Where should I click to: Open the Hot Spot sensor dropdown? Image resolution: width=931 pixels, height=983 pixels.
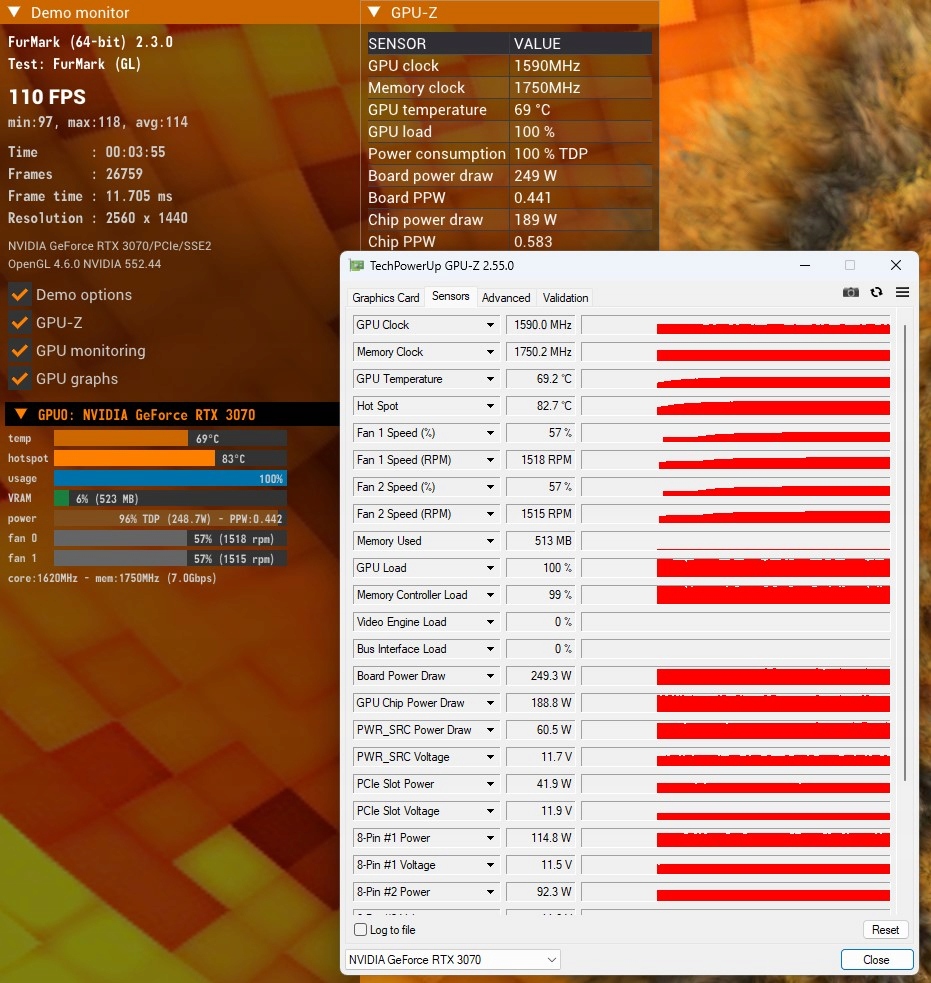(490, 406)
